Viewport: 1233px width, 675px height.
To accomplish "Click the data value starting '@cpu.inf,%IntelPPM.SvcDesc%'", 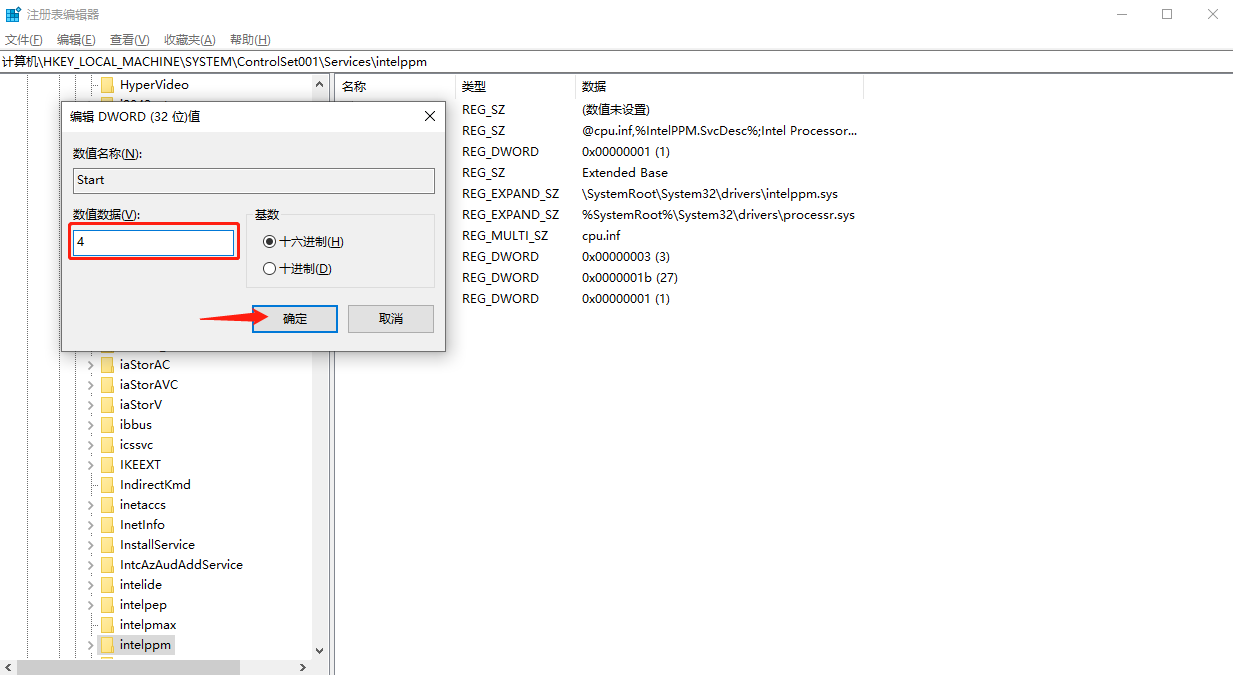I will [x=719, y=130].
